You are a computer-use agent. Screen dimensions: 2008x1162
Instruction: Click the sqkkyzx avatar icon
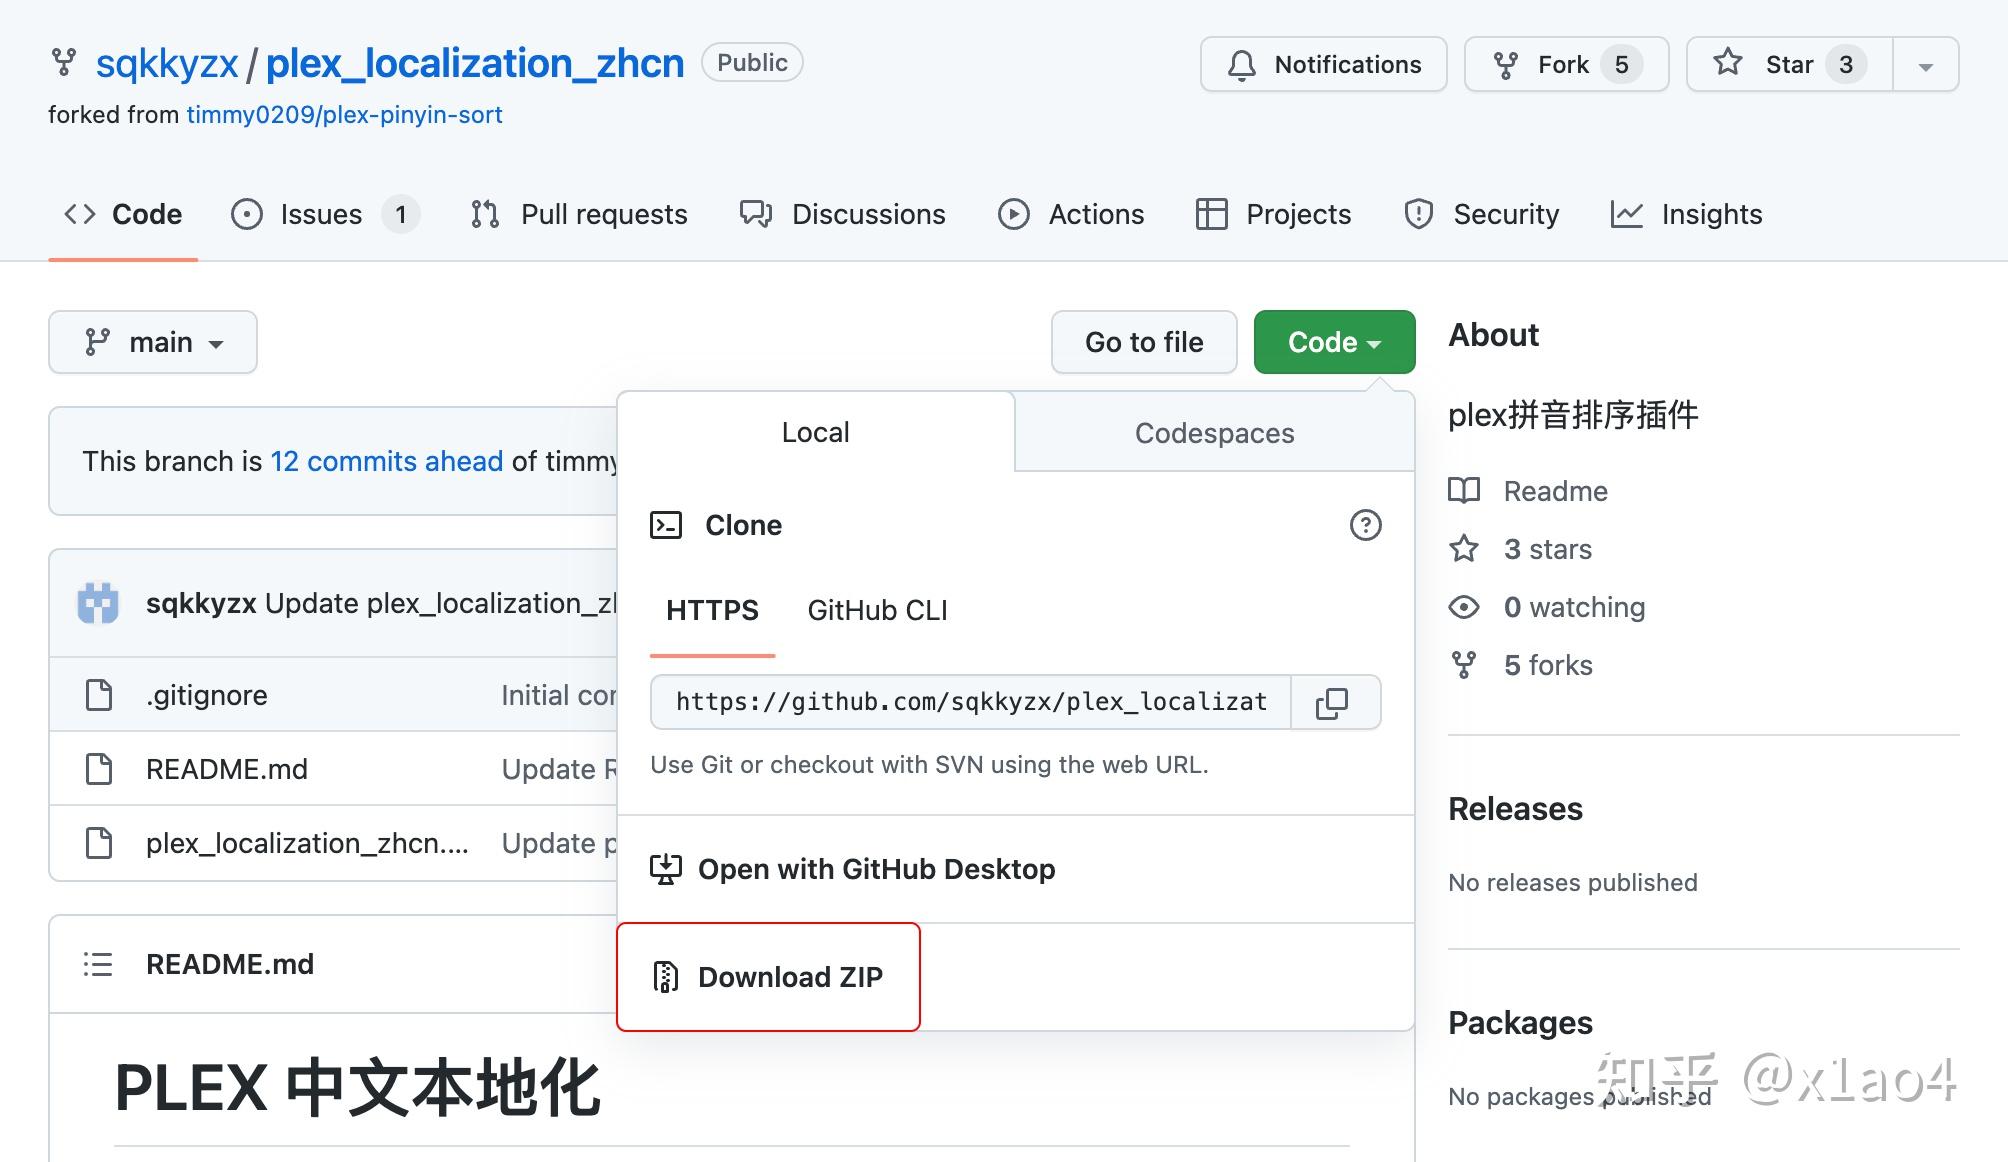point(98,603)
